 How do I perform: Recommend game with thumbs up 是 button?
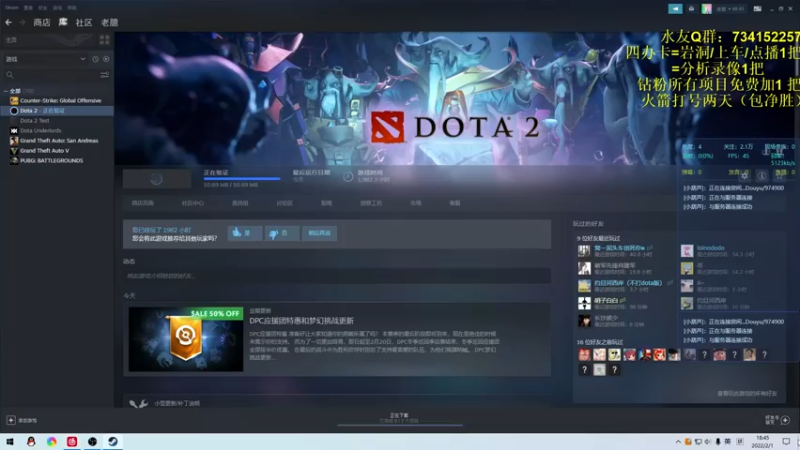pos(245,233)
